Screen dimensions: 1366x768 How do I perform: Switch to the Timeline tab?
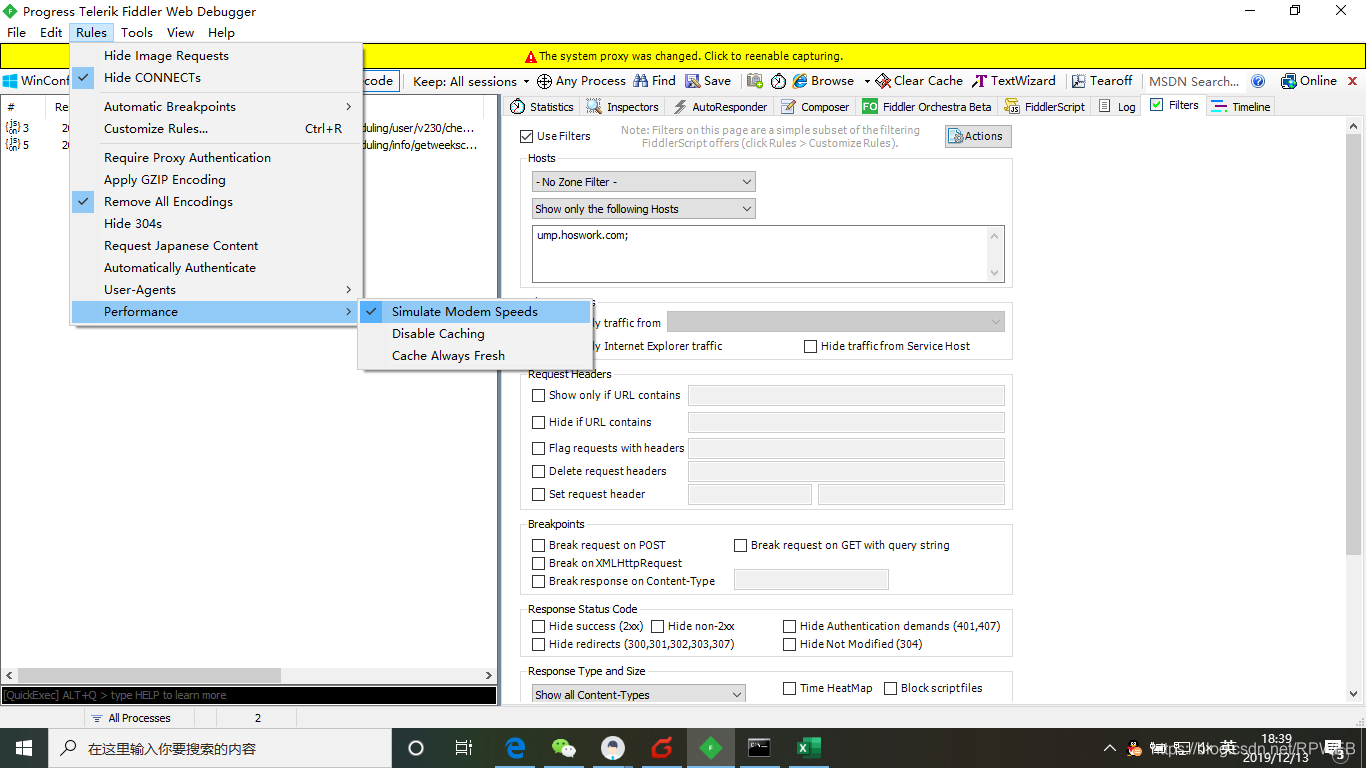(x=1241, y=106)
